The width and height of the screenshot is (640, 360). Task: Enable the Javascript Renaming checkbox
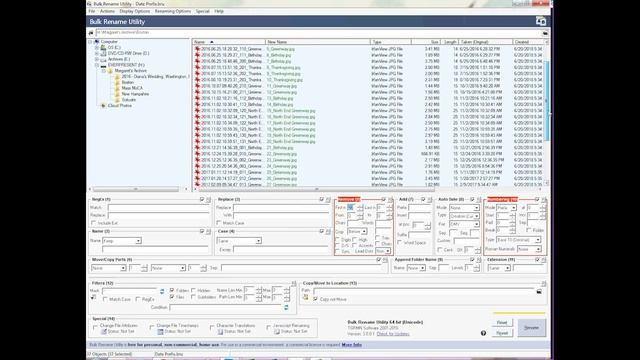(269, 327)
